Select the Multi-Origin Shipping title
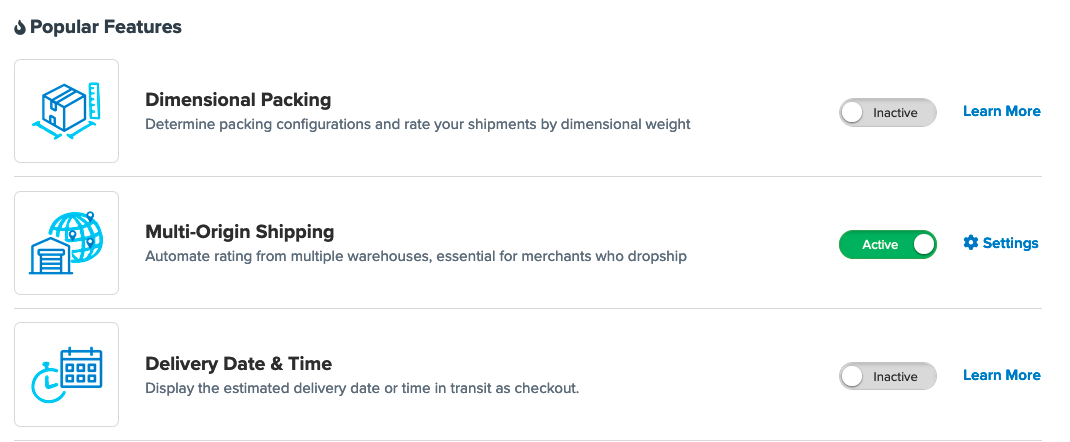This screenshot has width=1070, height=442. tap(239, 232)
